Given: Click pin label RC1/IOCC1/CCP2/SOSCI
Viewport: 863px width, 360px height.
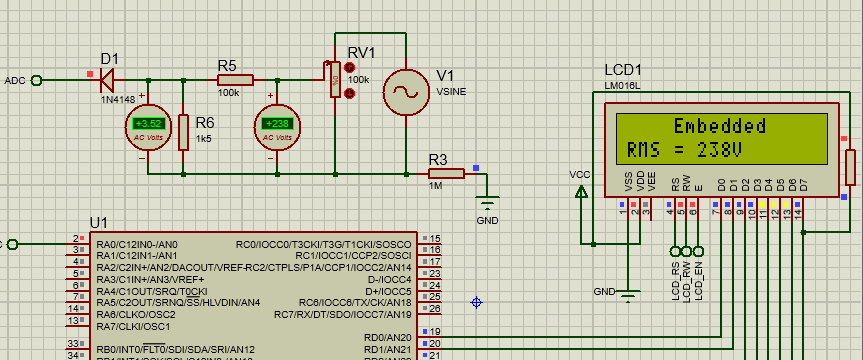Looking at the screenshot, I should (353, 255).
